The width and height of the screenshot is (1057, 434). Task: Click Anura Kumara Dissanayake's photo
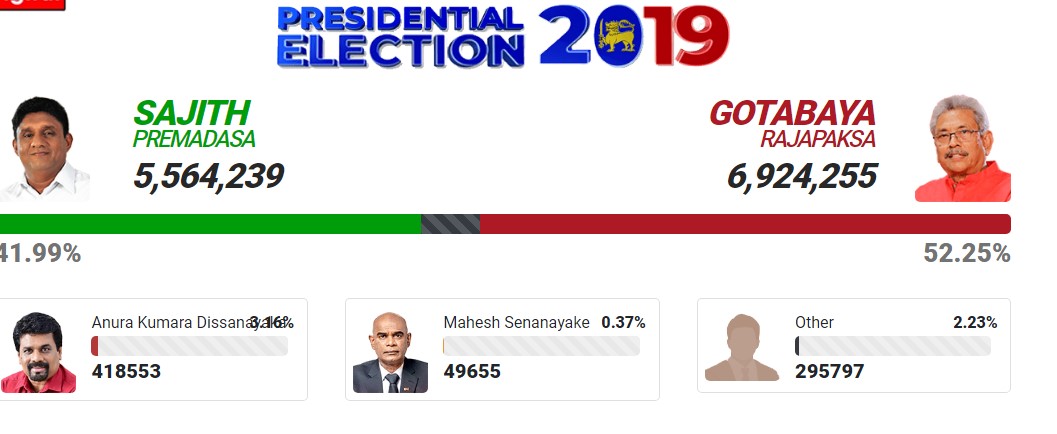pyautogui.click(x=39, y=352)
